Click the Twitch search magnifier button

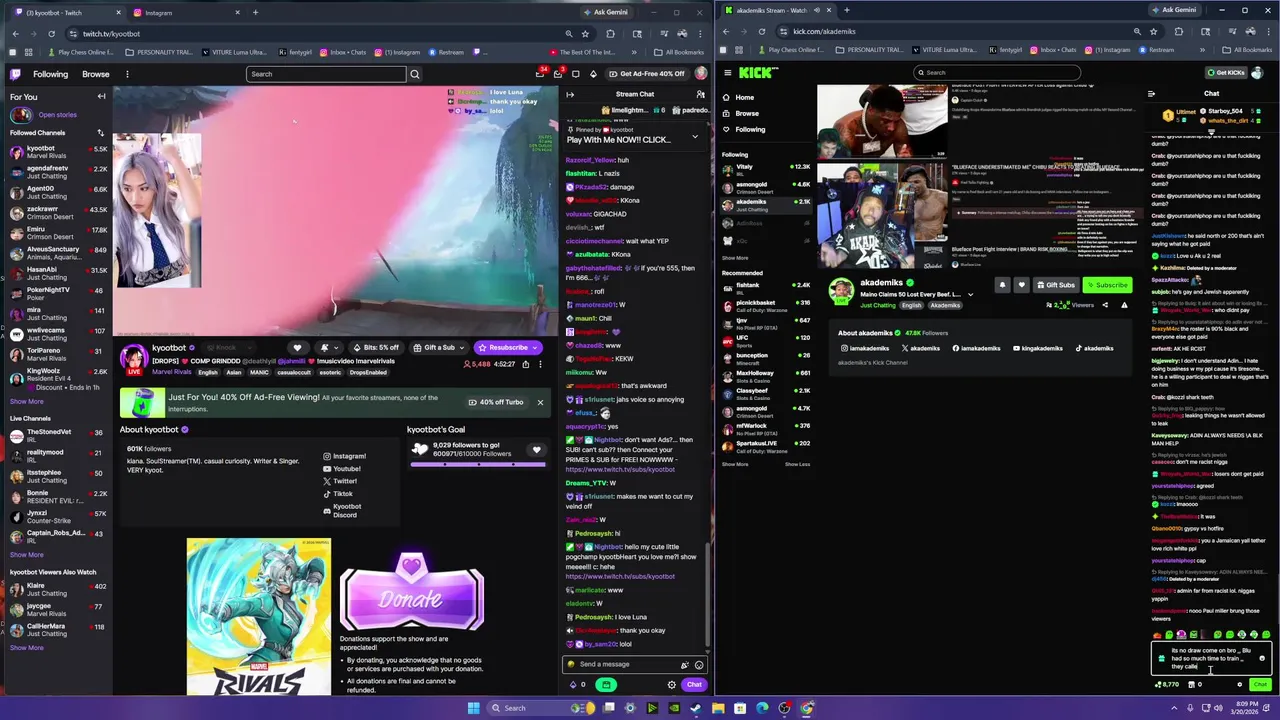coord(415,74)
